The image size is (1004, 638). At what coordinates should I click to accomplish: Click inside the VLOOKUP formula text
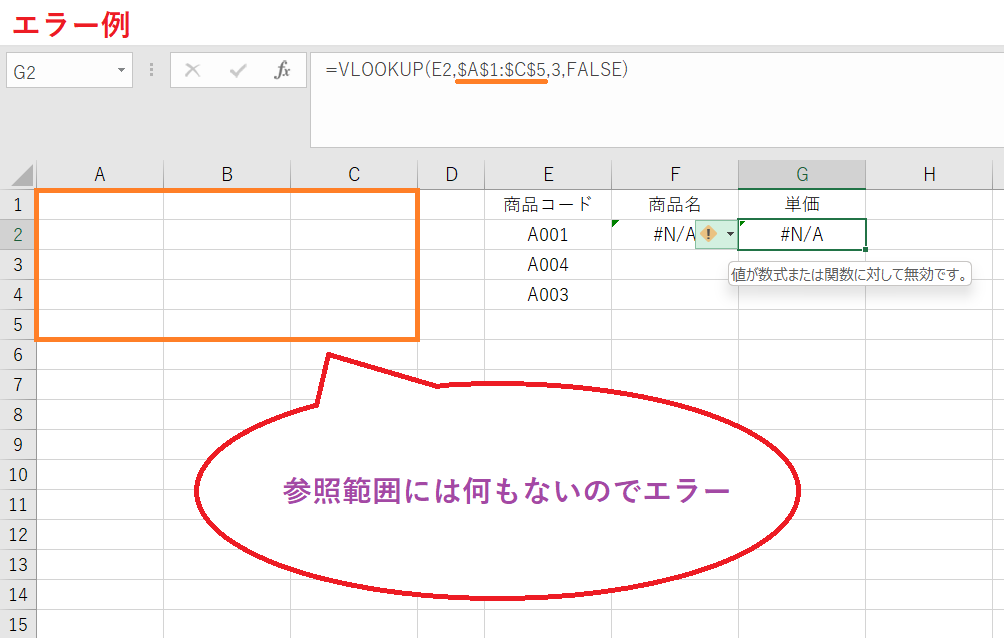476,70
